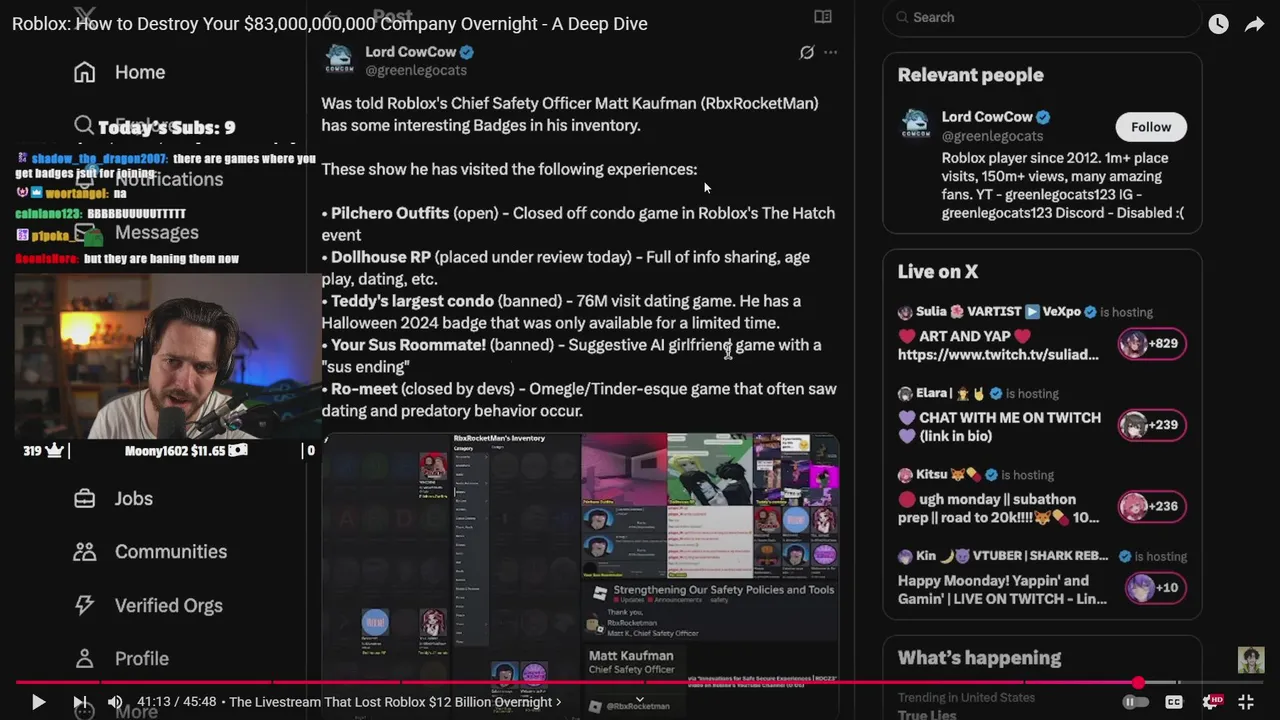1280x720 pixels.
Task: Open the Communities sidebar item
Action: [150, 552]
